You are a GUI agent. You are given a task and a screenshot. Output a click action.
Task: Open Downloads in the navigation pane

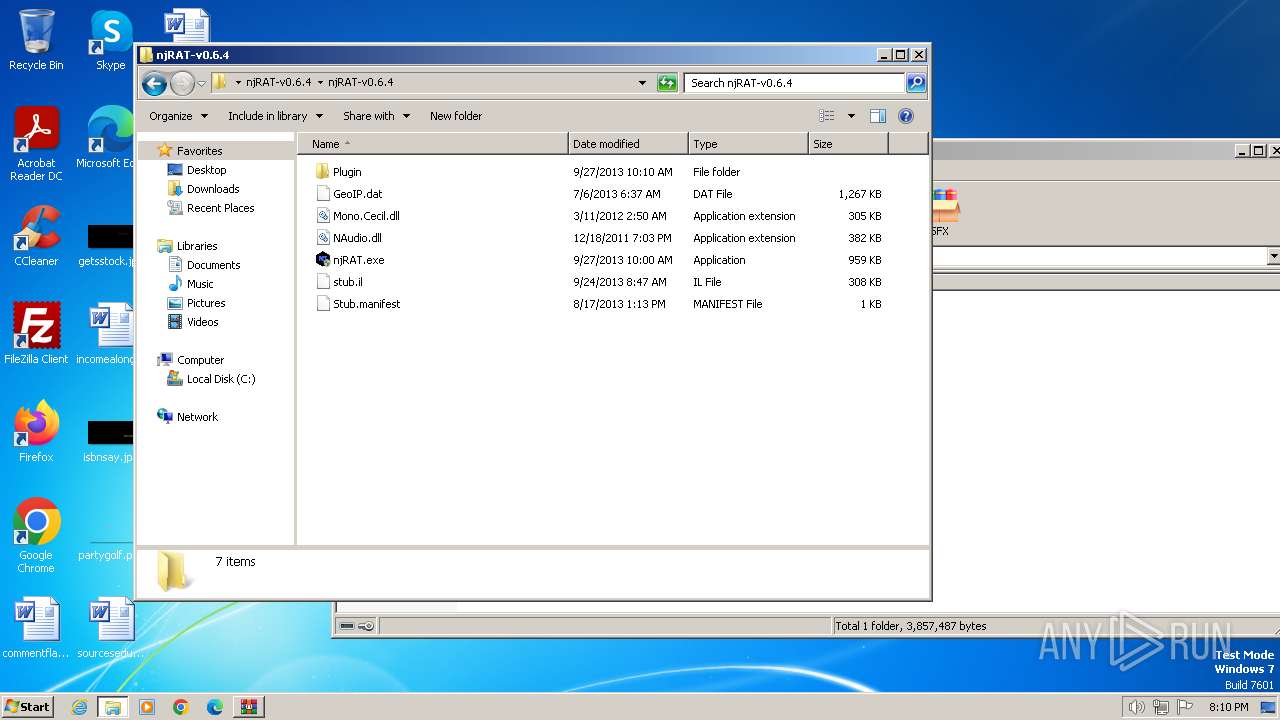[x=213, y=189]
